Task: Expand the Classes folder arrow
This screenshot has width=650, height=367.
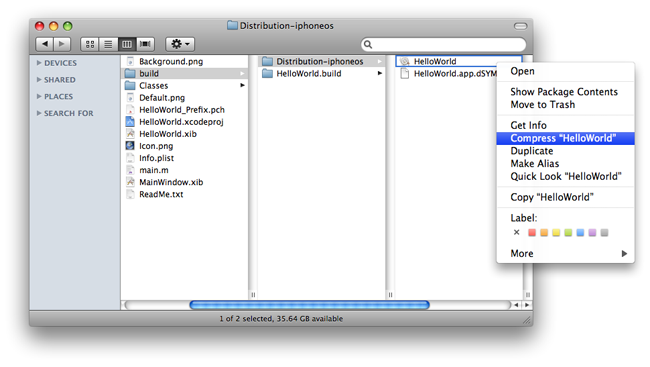Action: point(243,85)
